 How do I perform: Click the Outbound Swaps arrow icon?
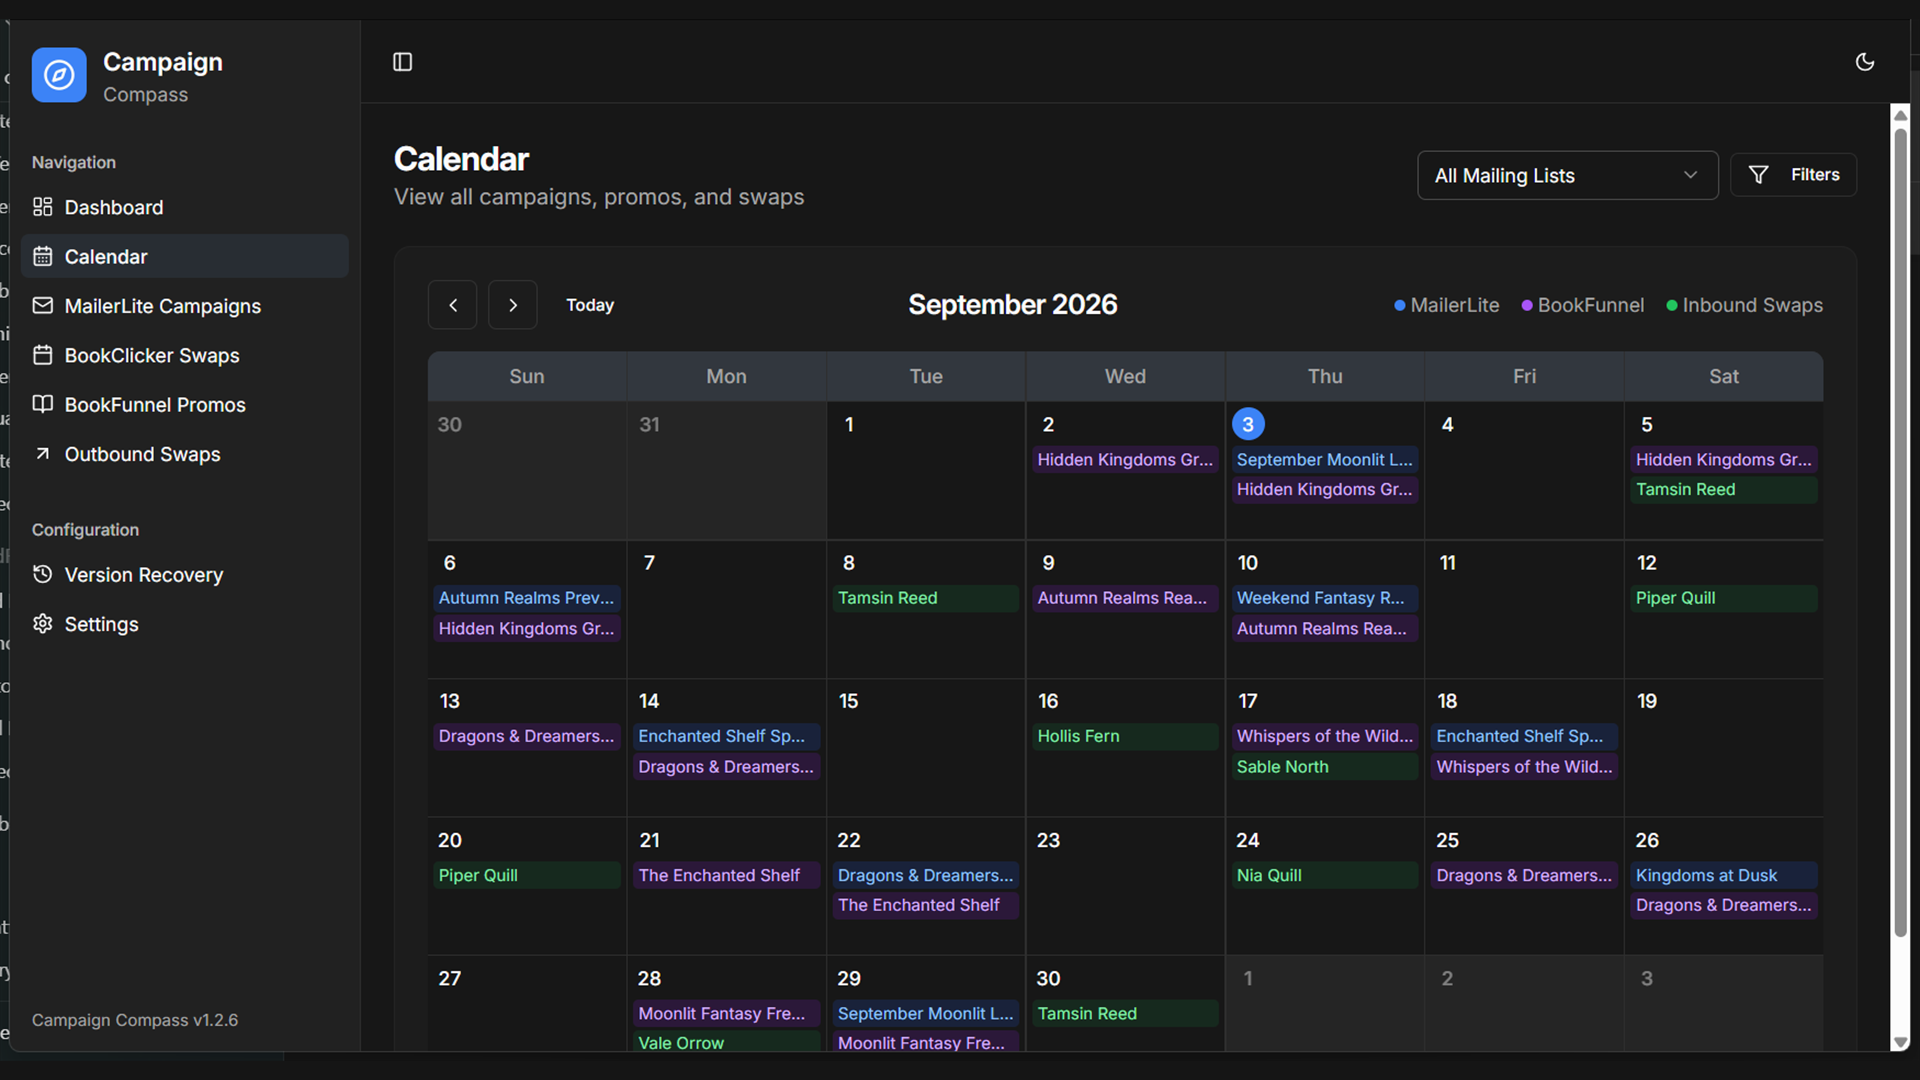click(42, 454)
